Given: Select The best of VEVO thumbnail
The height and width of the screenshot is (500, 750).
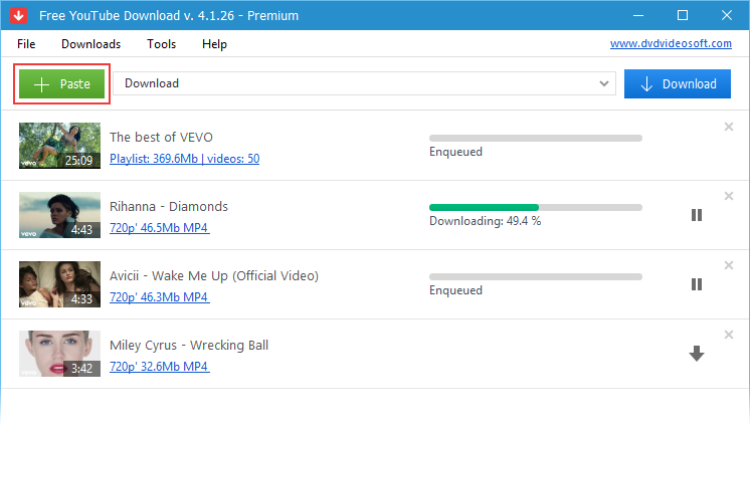Looking at the screenshot, I should (x=60, y=145).
